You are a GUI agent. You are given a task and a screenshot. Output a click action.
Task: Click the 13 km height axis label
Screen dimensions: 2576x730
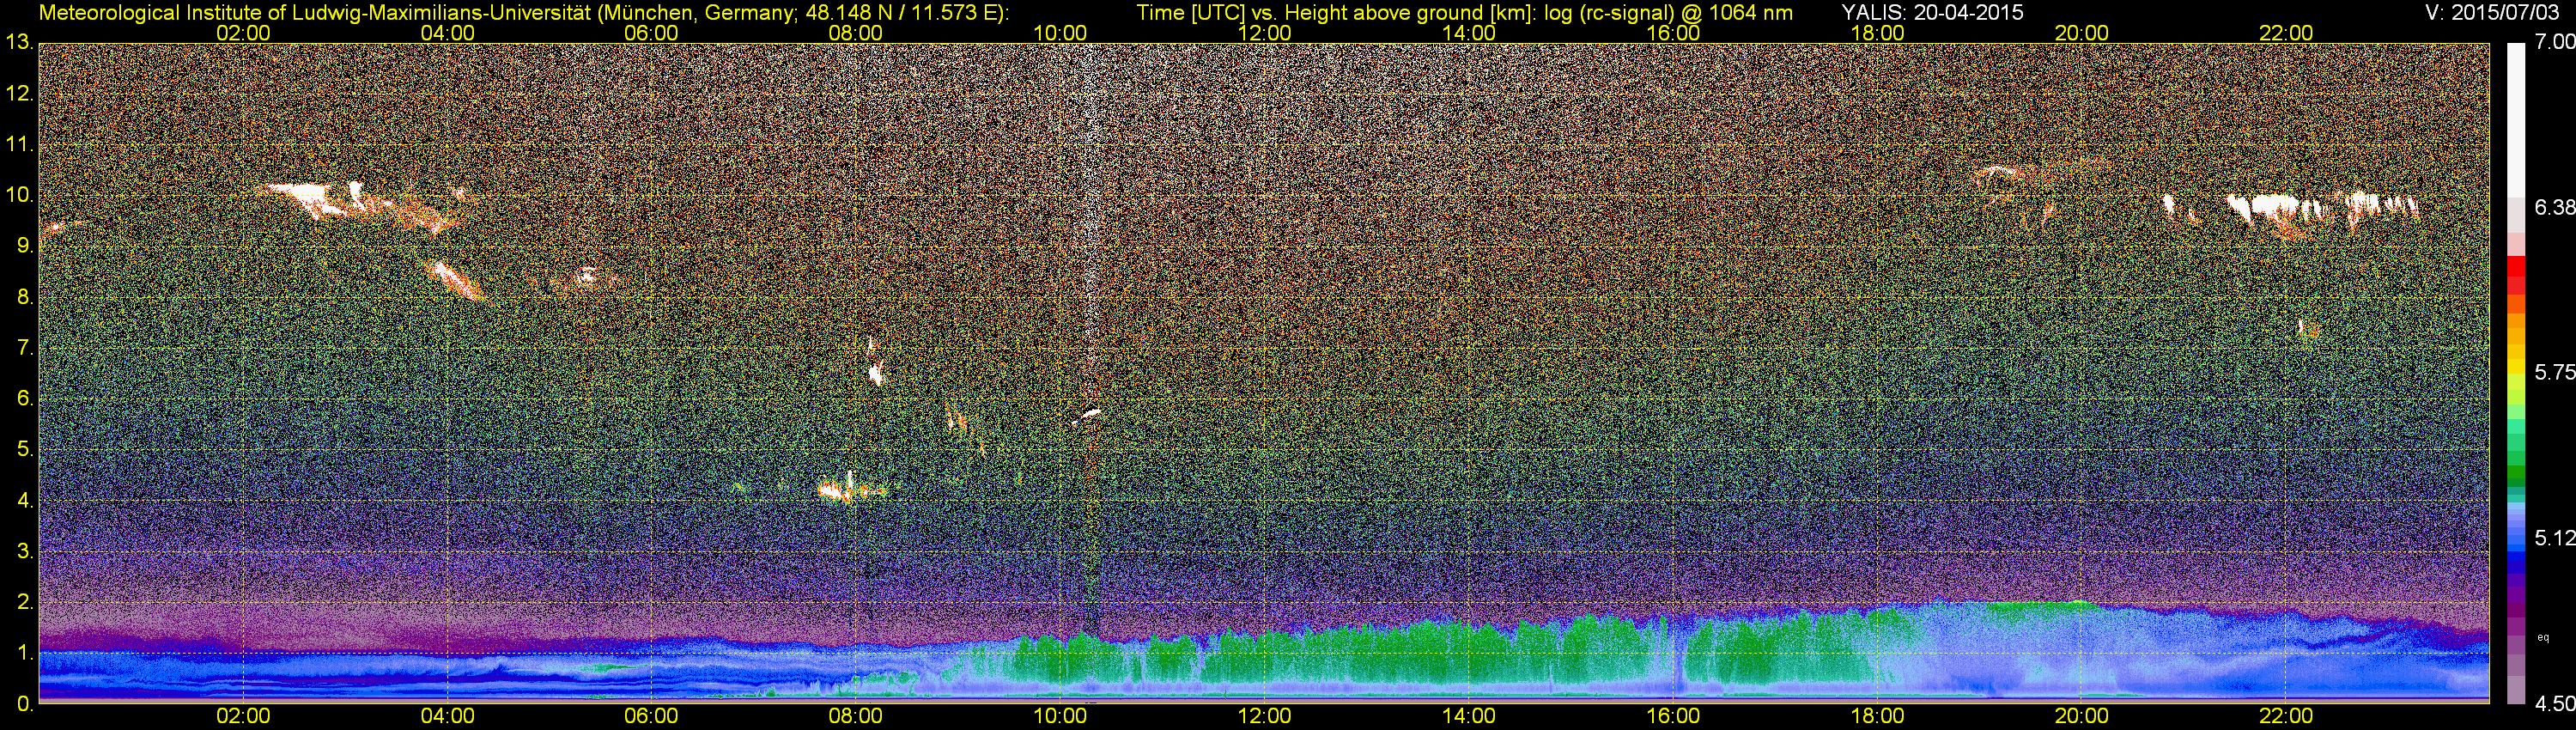point(18,42)
